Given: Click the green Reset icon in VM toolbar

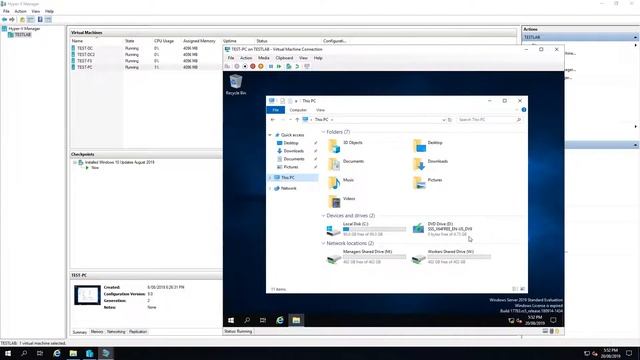Looking at the screenshot, I should click(x=279, y=67).
